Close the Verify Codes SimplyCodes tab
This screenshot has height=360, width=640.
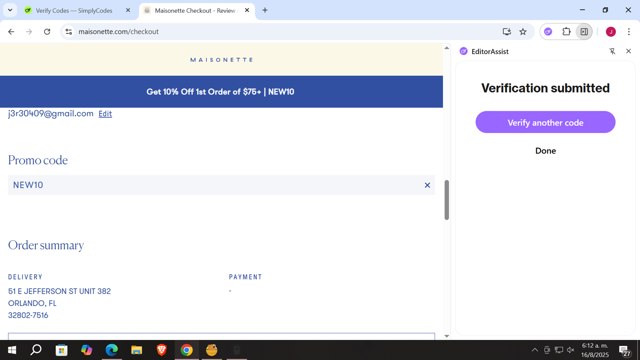point(128,10)
